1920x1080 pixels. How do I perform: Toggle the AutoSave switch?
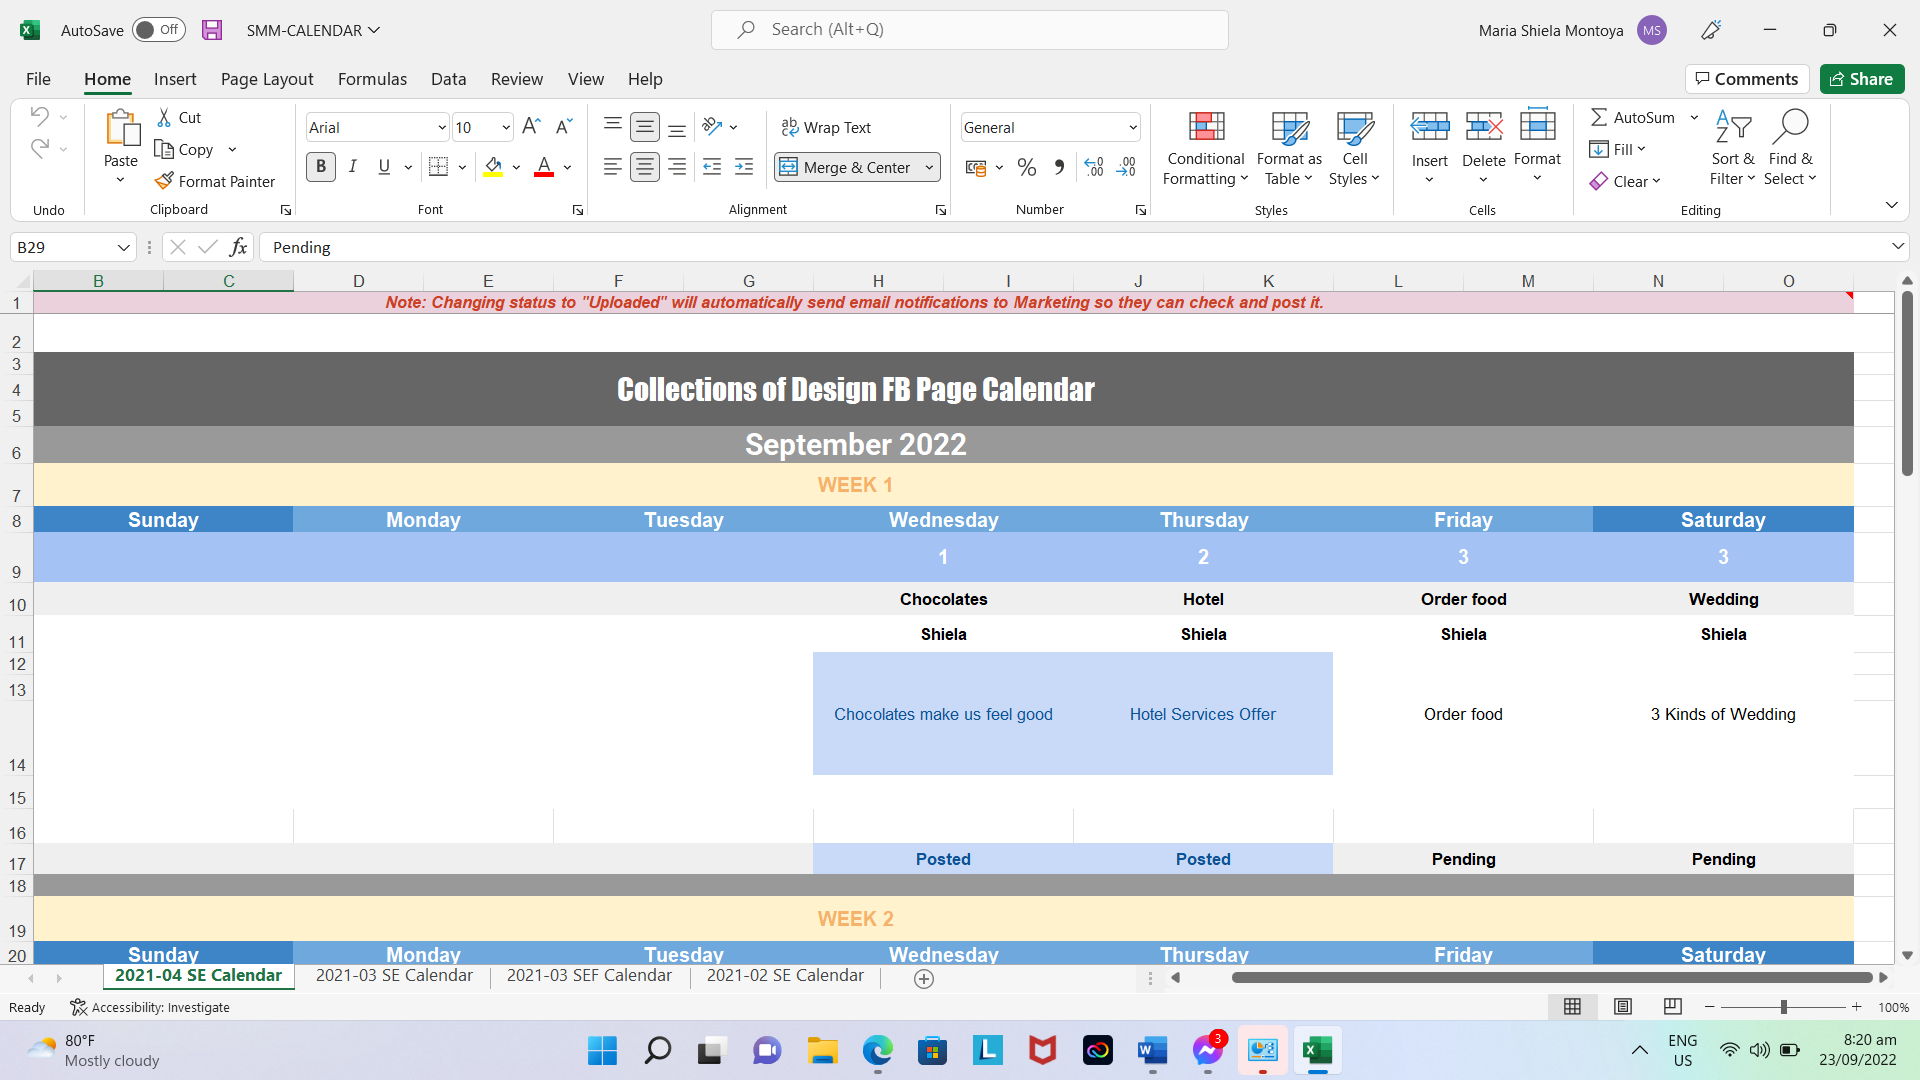click(159, 30)
